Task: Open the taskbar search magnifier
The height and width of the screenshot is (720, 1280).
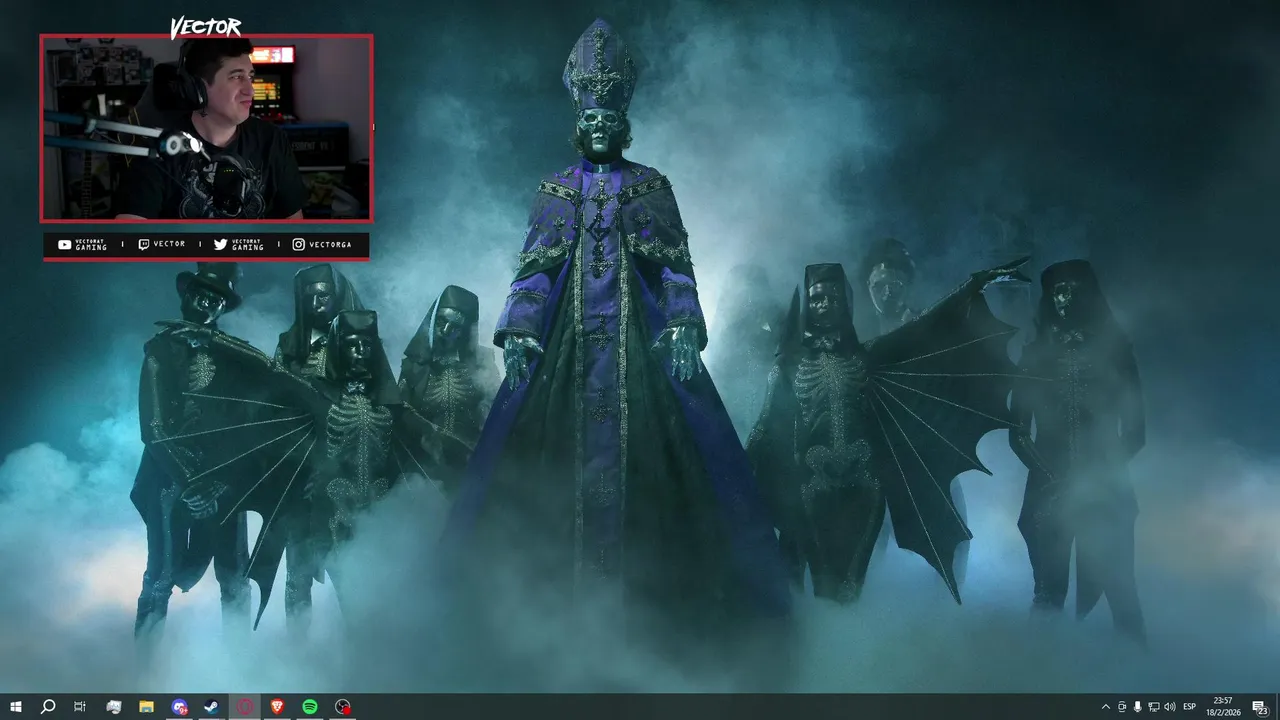Action: [48, 707]
